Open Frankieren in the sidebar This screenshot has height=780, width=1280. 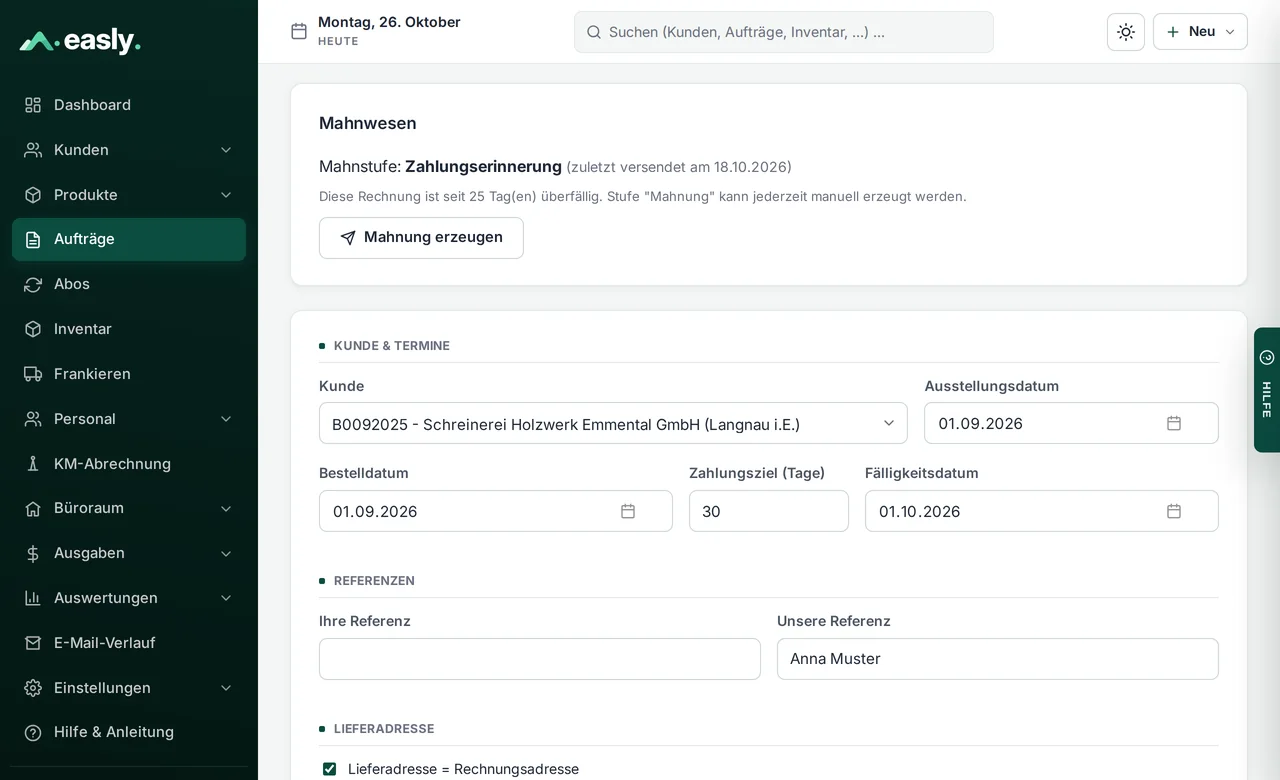tap(129, 374)
